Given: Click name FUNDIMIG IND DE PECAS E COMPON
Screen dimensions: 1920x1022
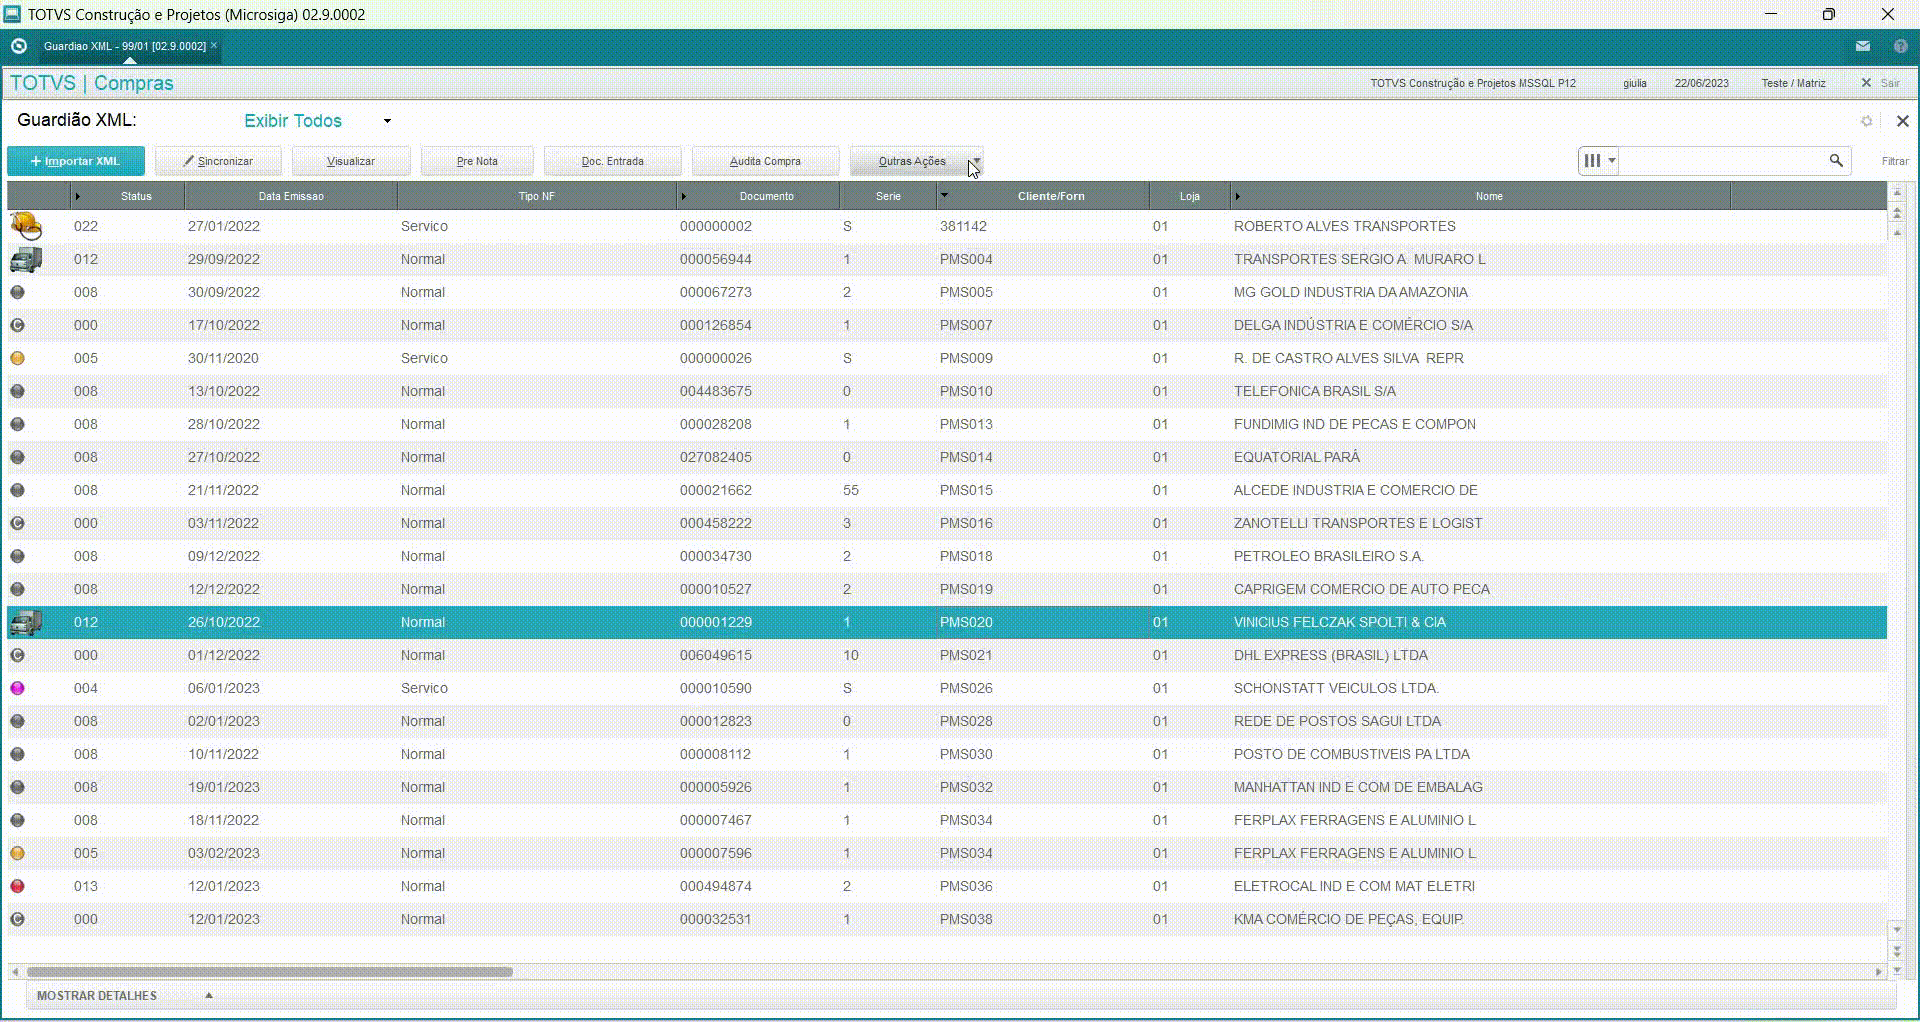Looking at the screenshot, I should 1354,424.
